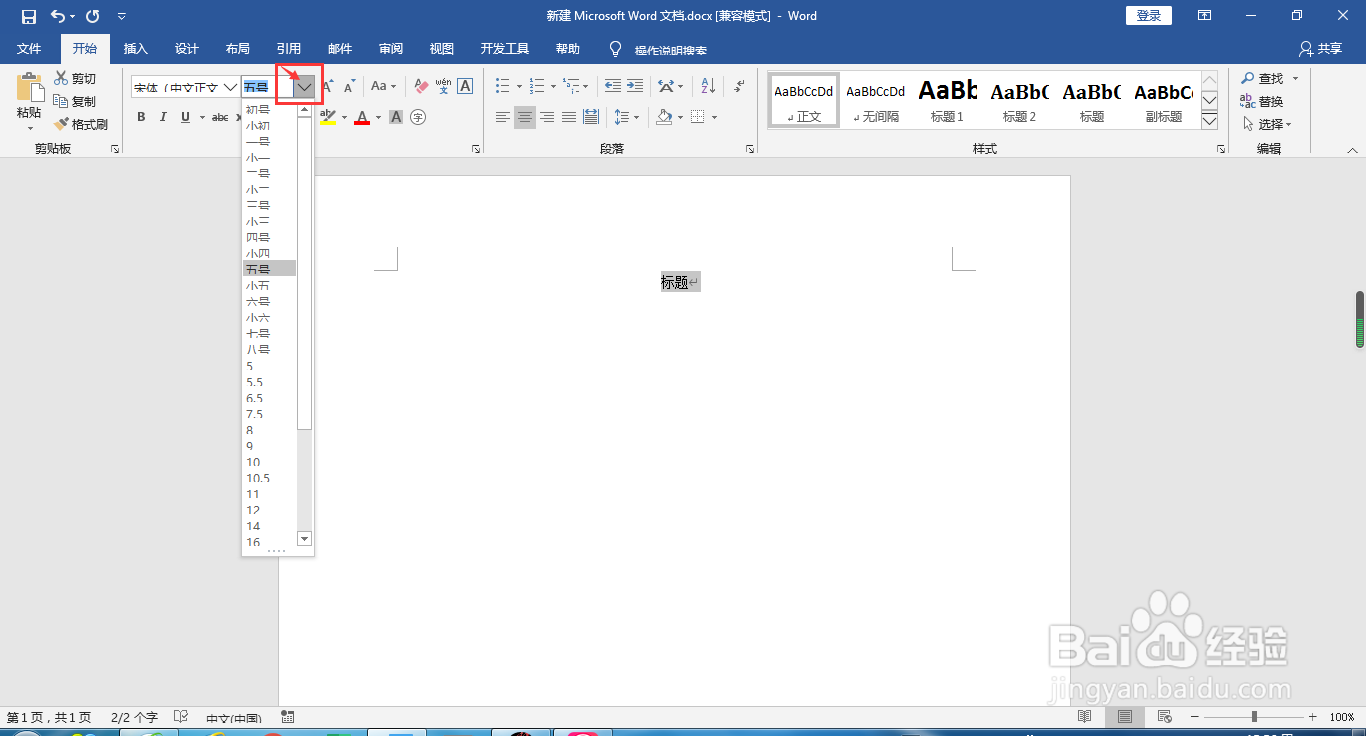
Task: Toggle Align Left paragraph alignment
Action: click(x=503, y=117)
